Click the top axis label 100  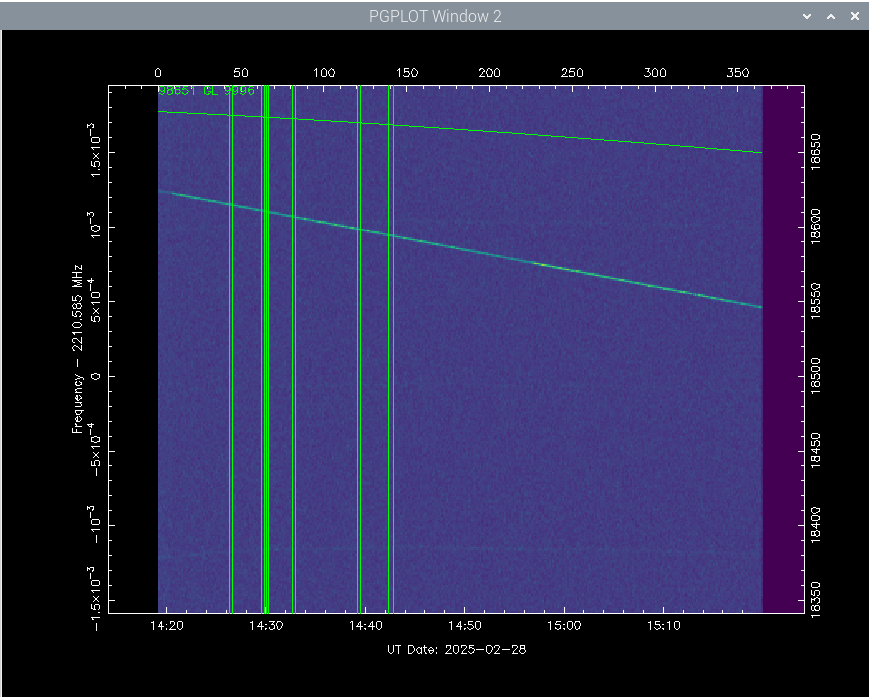324,73
